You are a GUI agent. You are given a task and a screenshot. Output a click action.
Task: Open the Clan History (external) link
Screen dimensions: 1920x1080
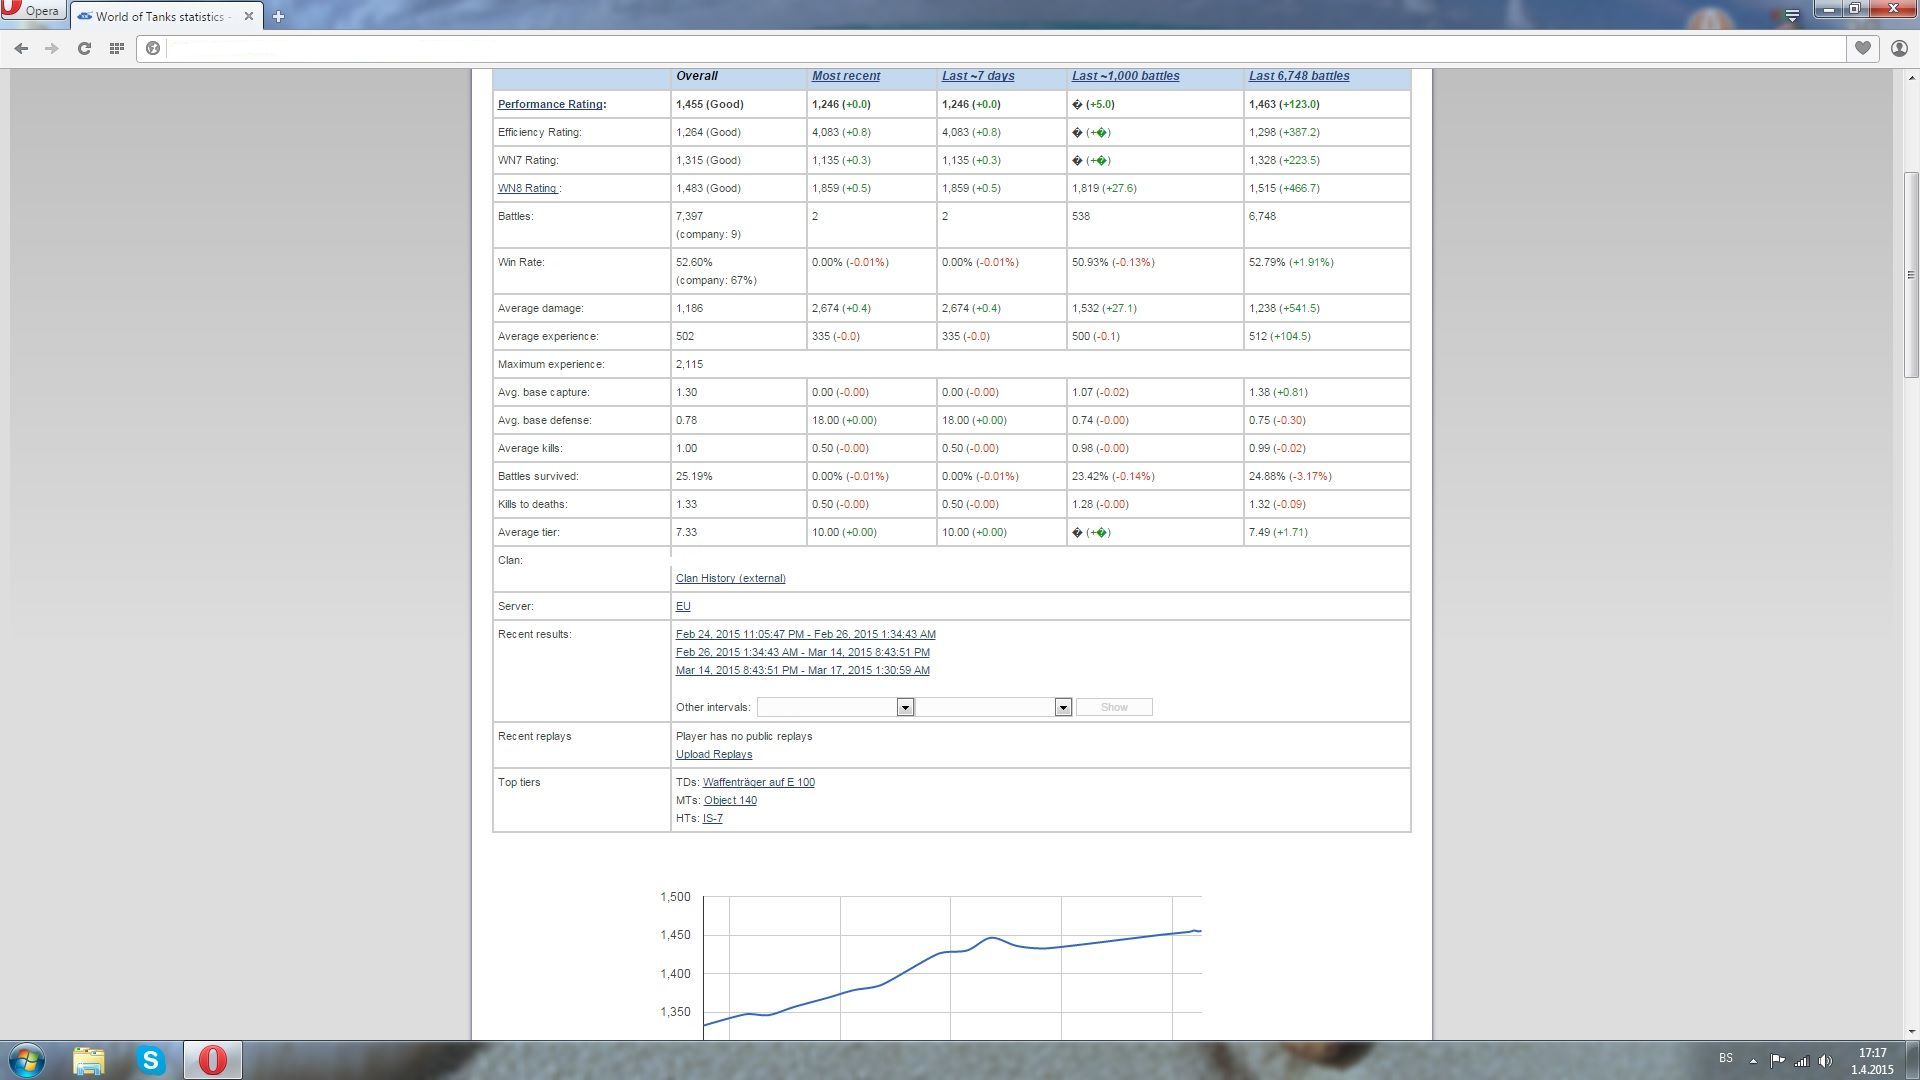[730, 578]
